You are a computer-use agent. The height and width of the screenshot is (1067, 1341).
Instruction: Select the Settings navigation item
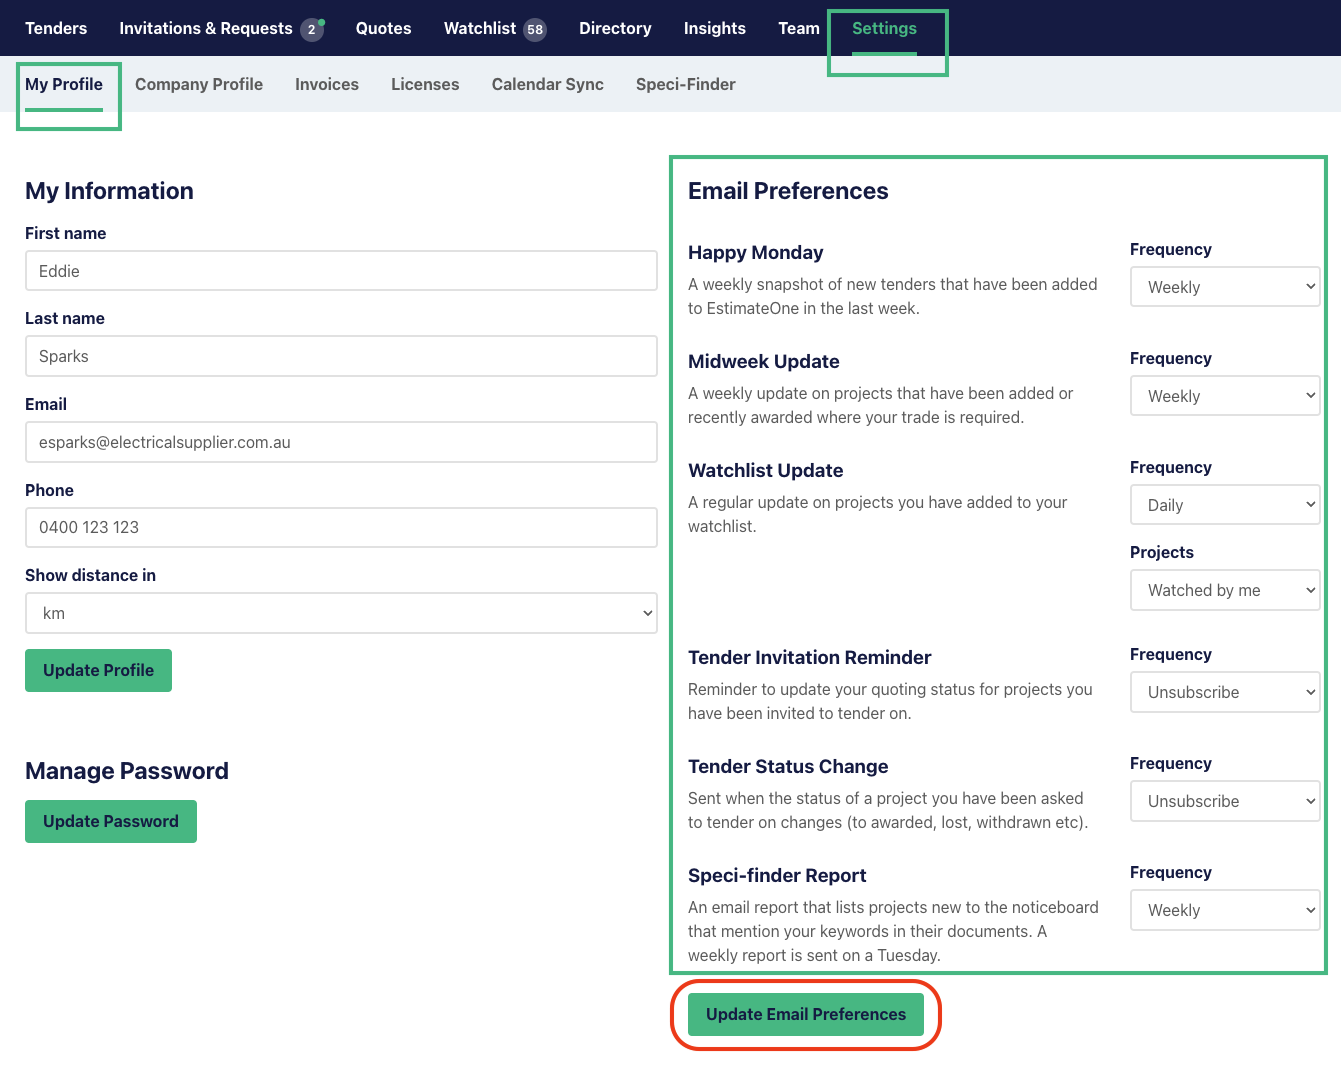[x=884, y=28]
